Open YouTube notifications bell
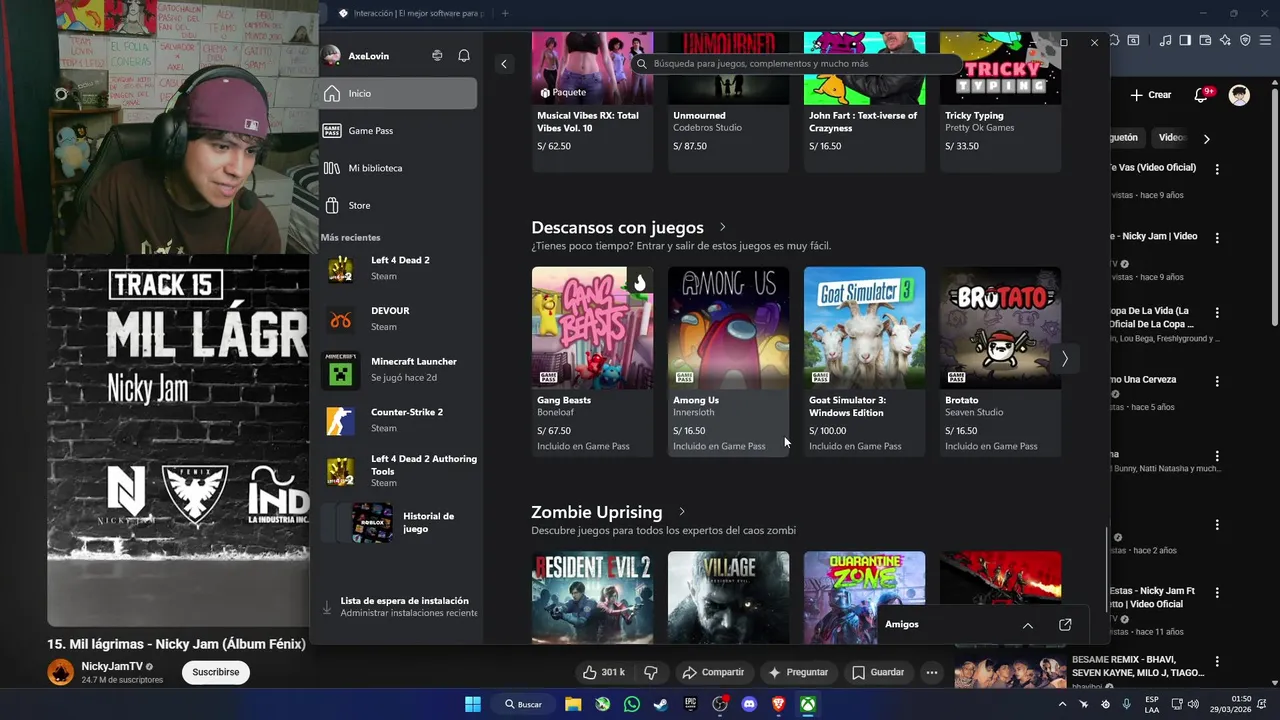Screen dimensions: 1280x720 [x=1201, y=95]
